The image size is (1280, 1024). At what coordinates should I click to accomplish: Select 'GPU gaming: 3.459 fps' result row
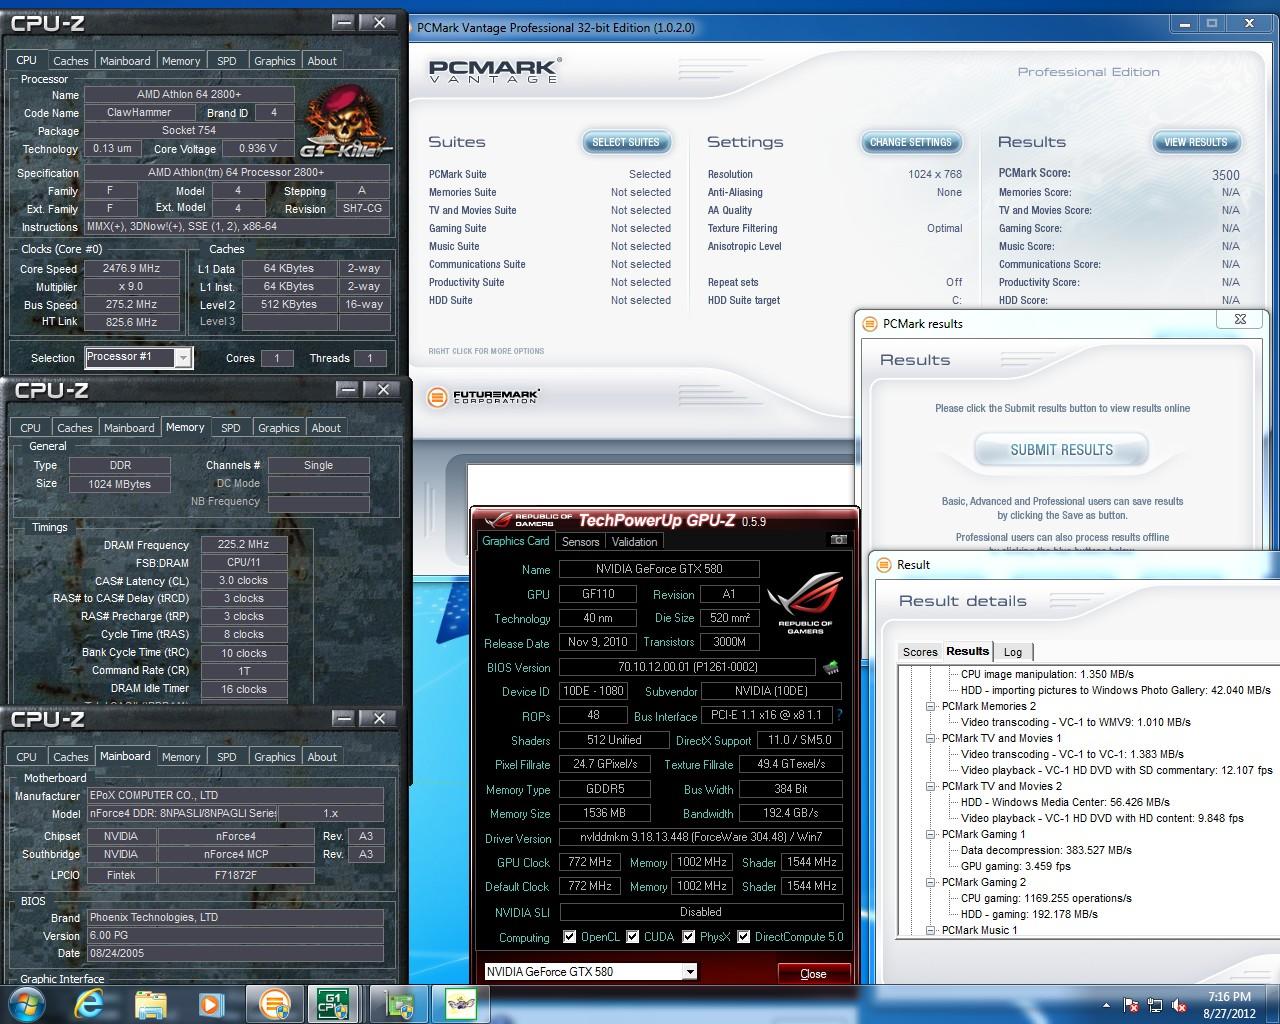[x=1015, y=866]
